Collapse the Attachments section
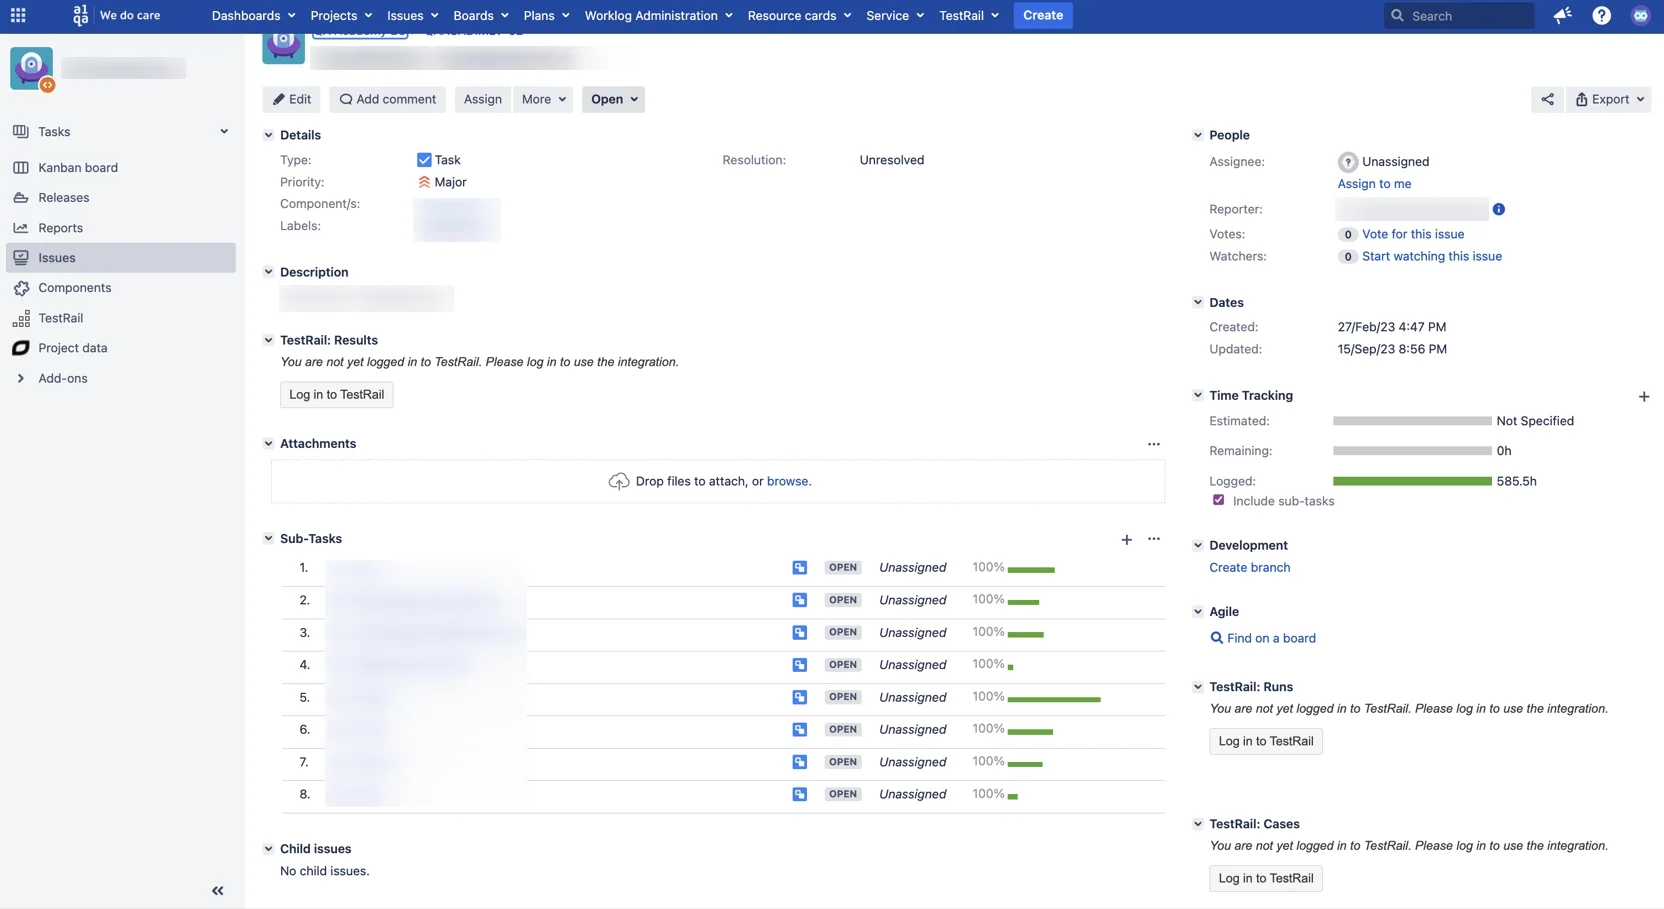The width and height of the screenshot is (1664, 909). [268, 443]
